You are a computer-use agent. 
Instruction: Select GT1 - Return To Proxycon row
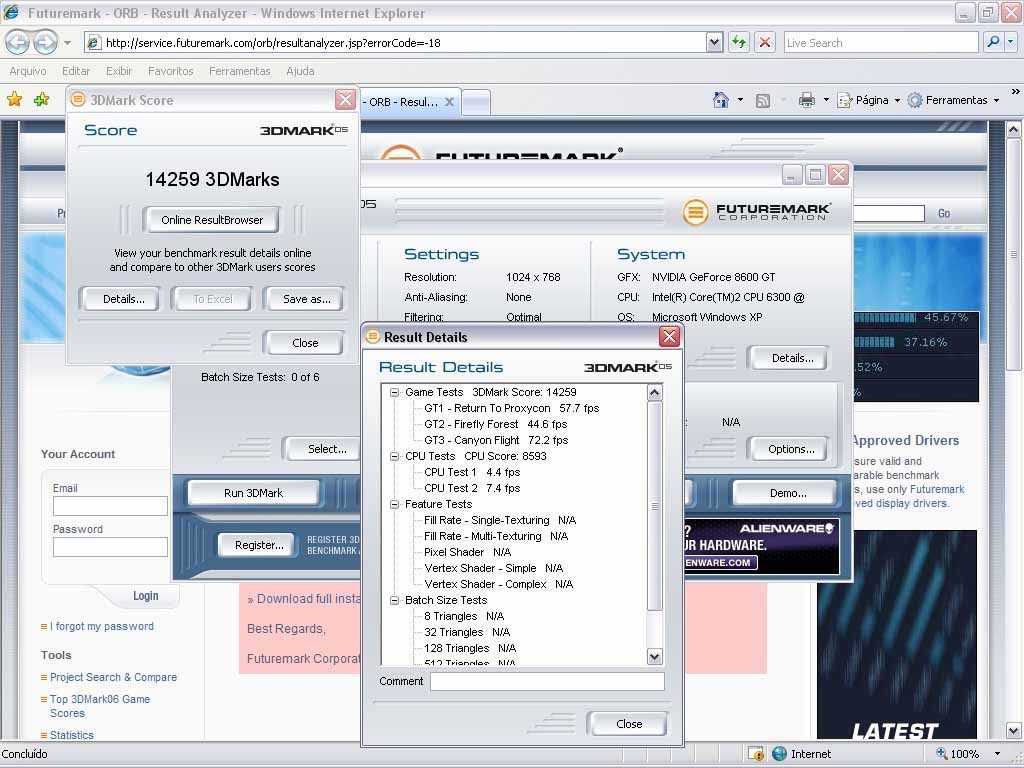[511, 408]
